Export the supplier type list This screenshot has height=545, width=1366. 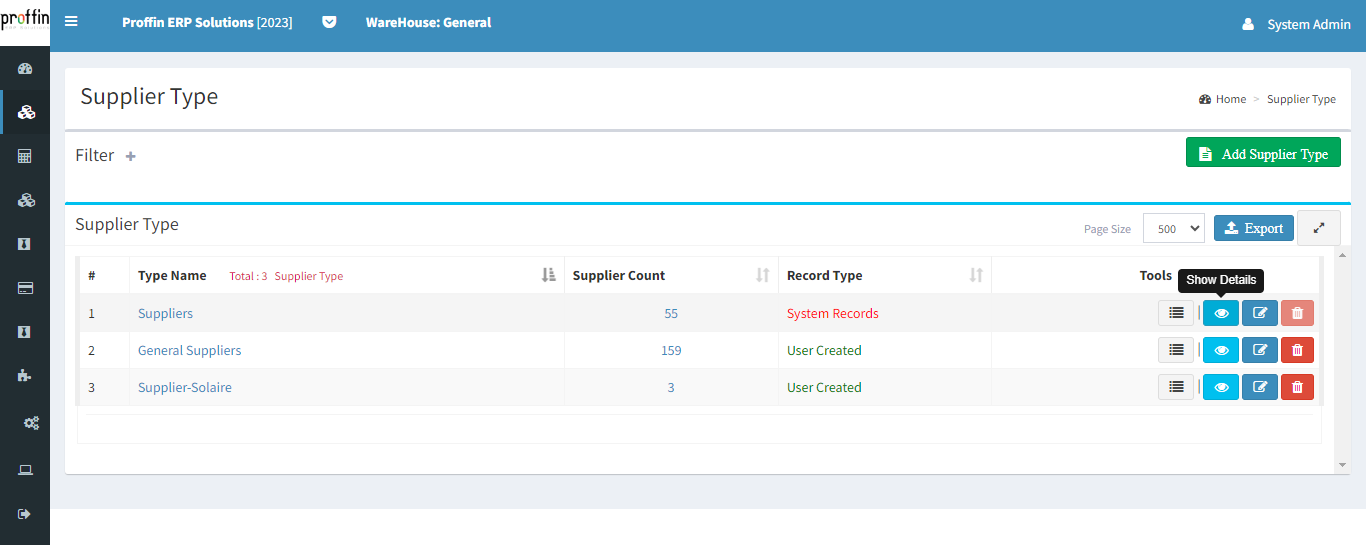(1253, 228)
